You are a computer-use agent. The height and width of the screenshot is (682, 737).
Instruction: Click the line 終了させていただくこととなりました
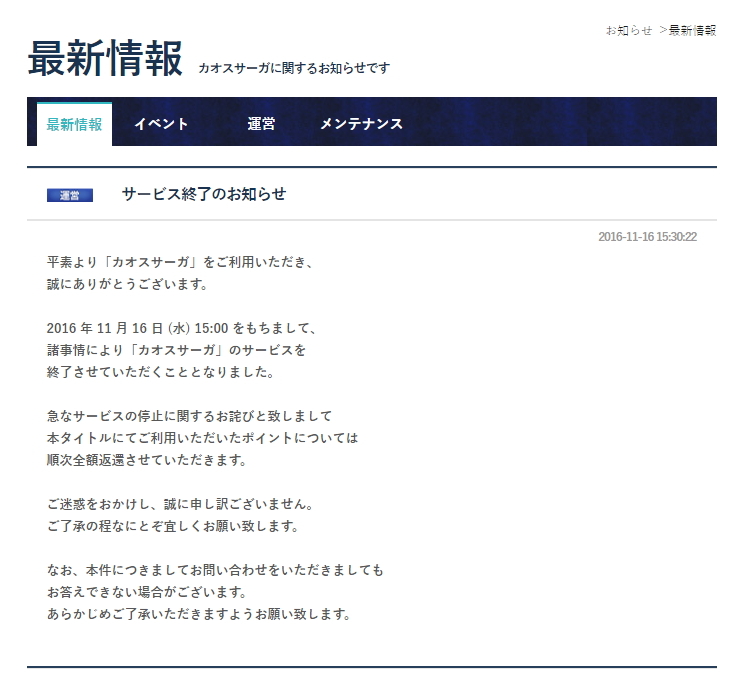(x=160, y=372)
